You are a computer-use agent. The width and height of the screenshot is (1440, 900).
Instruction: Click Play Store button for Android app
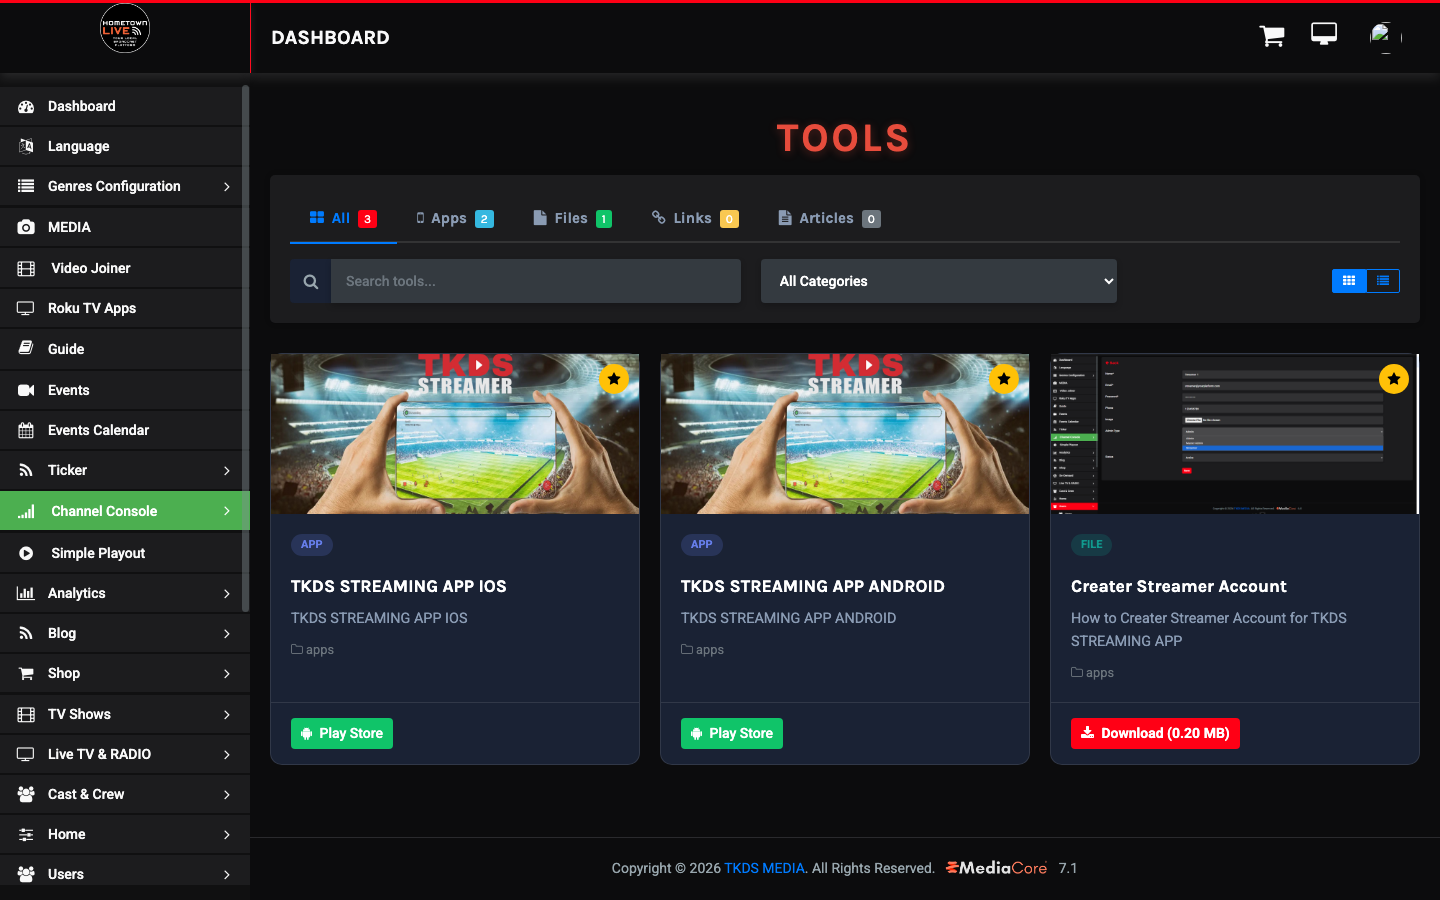pos(732,733)
